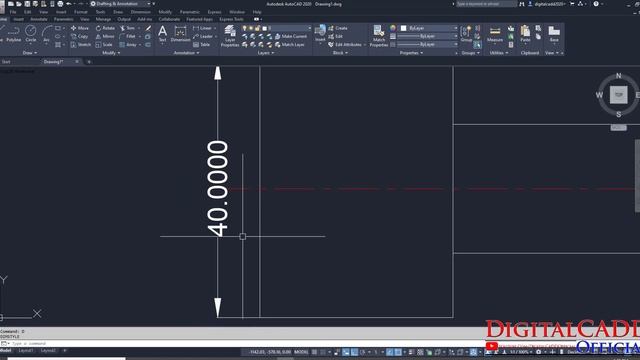Open the Workspace dropdown Drafting & Annotation
Viewport: 640px width, 360px height.
click(120, 4)
